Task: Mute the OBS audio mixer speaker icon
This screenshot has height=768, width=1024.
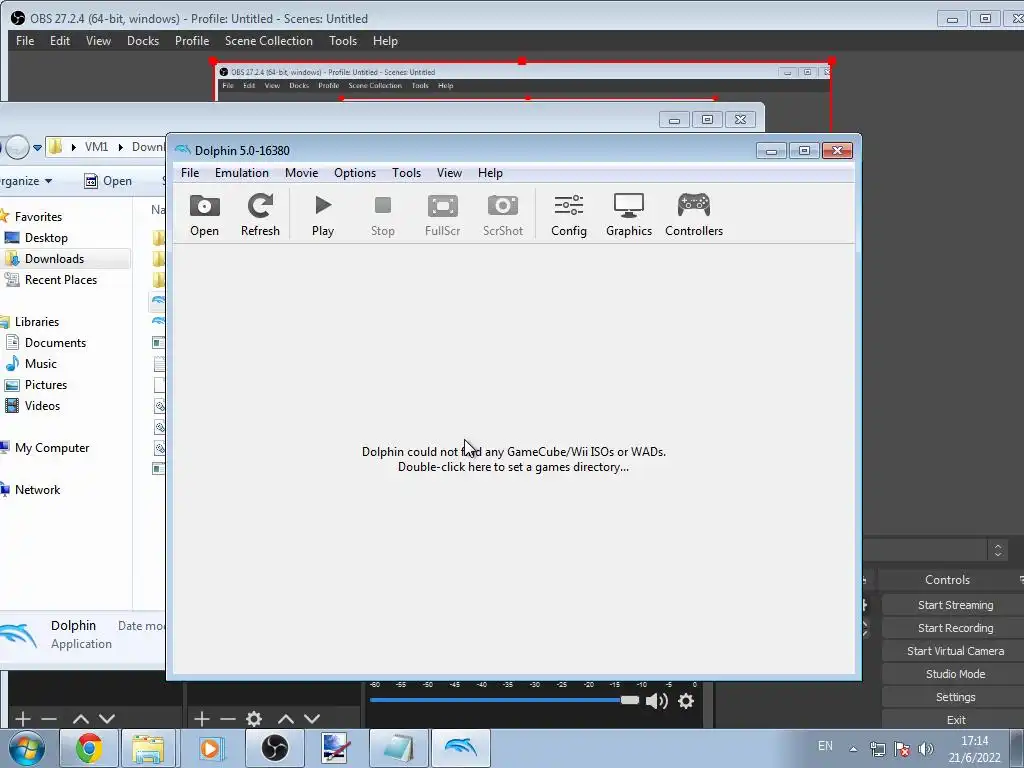Action: click(x=656, y=701)
